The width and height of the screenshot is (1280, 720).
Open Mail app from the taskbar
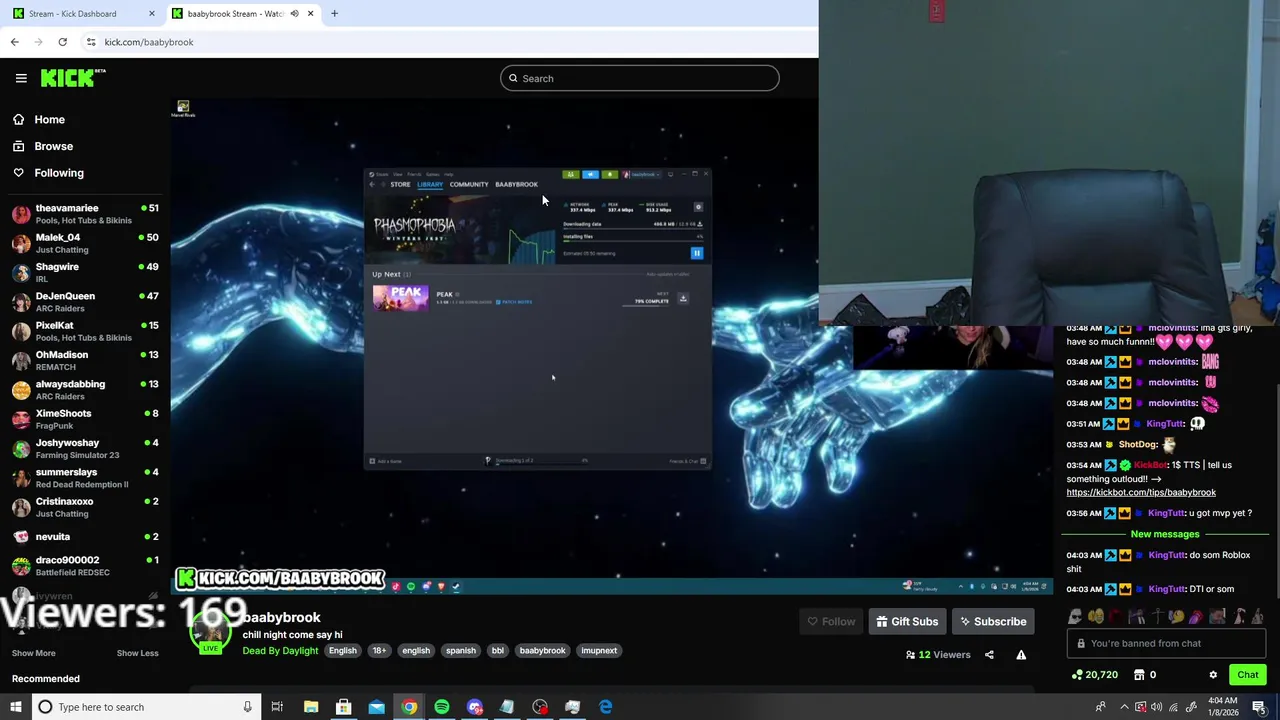click(x=376, y=707)
